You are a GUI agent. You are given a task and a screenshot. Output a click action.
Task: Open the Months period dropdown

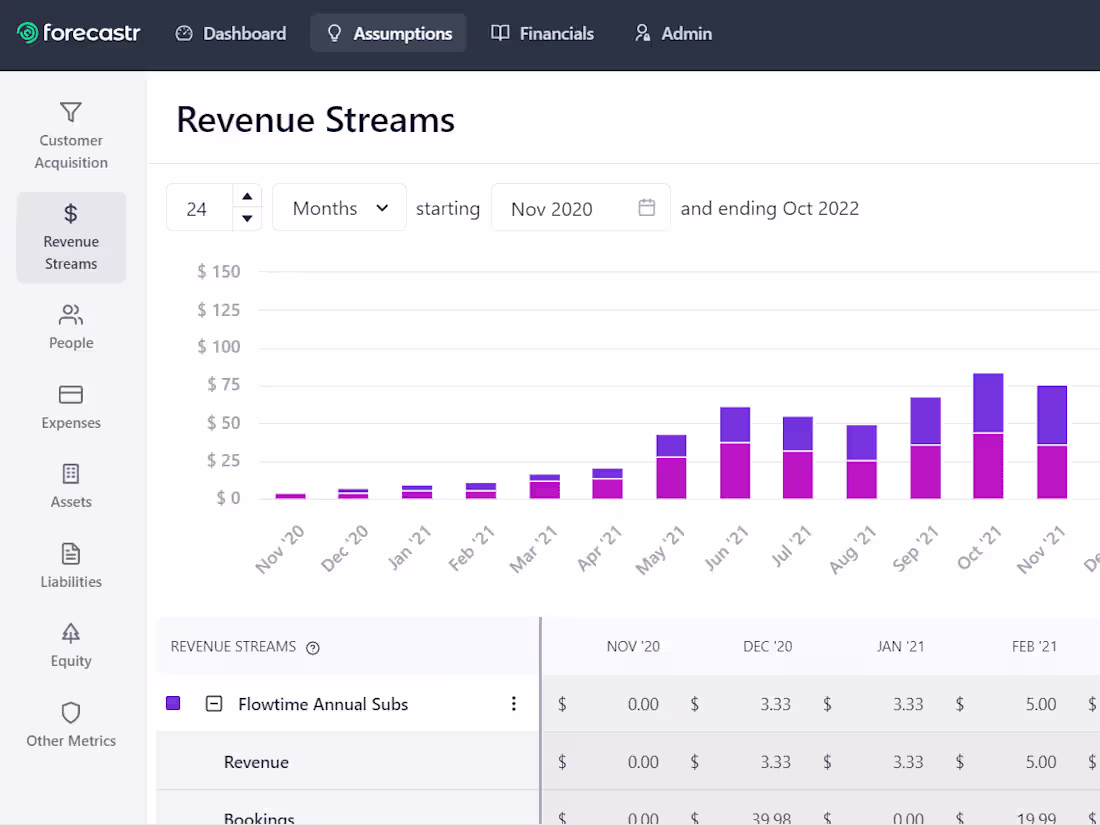point(339,208)
